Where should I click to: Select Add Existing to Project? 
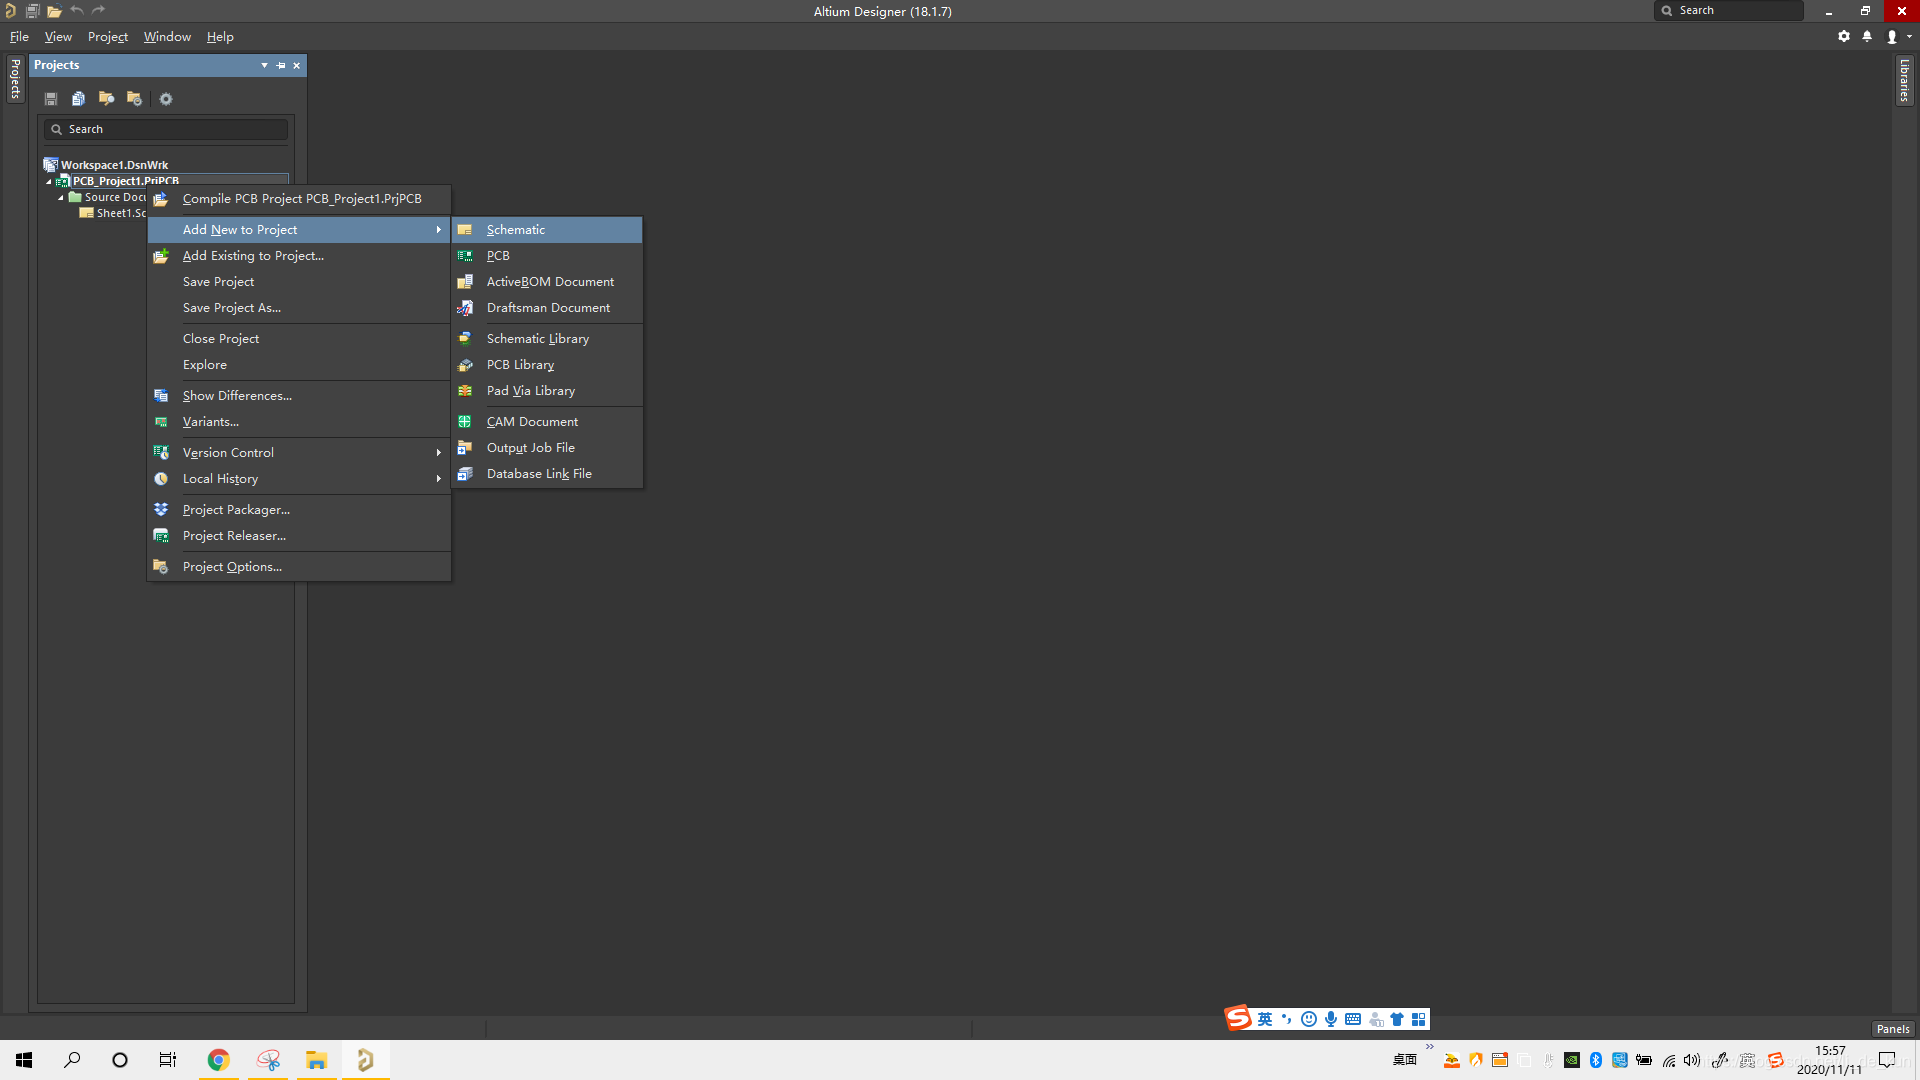click(299, 256)
